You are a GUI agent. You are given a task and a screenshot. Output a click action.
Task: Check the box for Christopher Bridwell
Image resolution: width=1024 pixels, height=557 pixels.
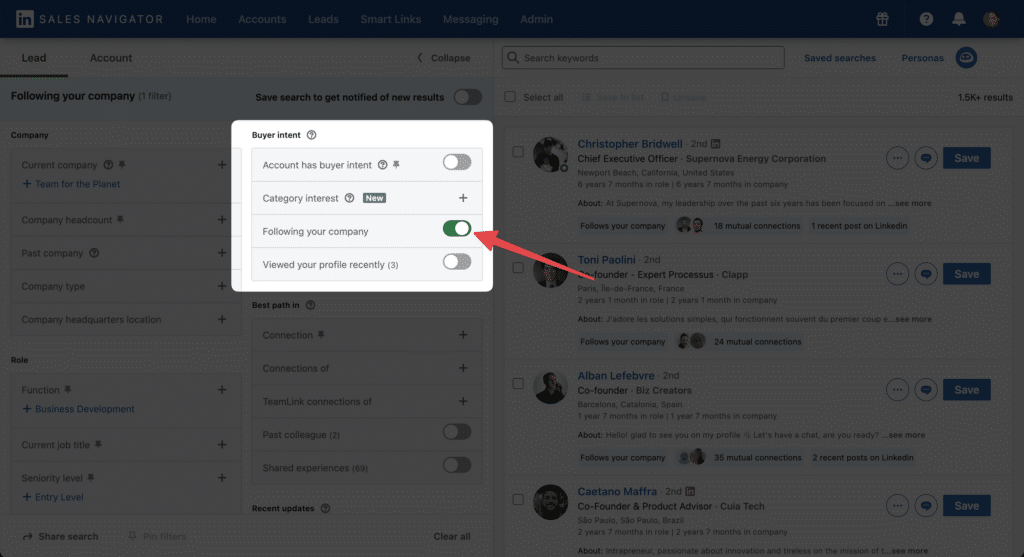coord(518,151)
